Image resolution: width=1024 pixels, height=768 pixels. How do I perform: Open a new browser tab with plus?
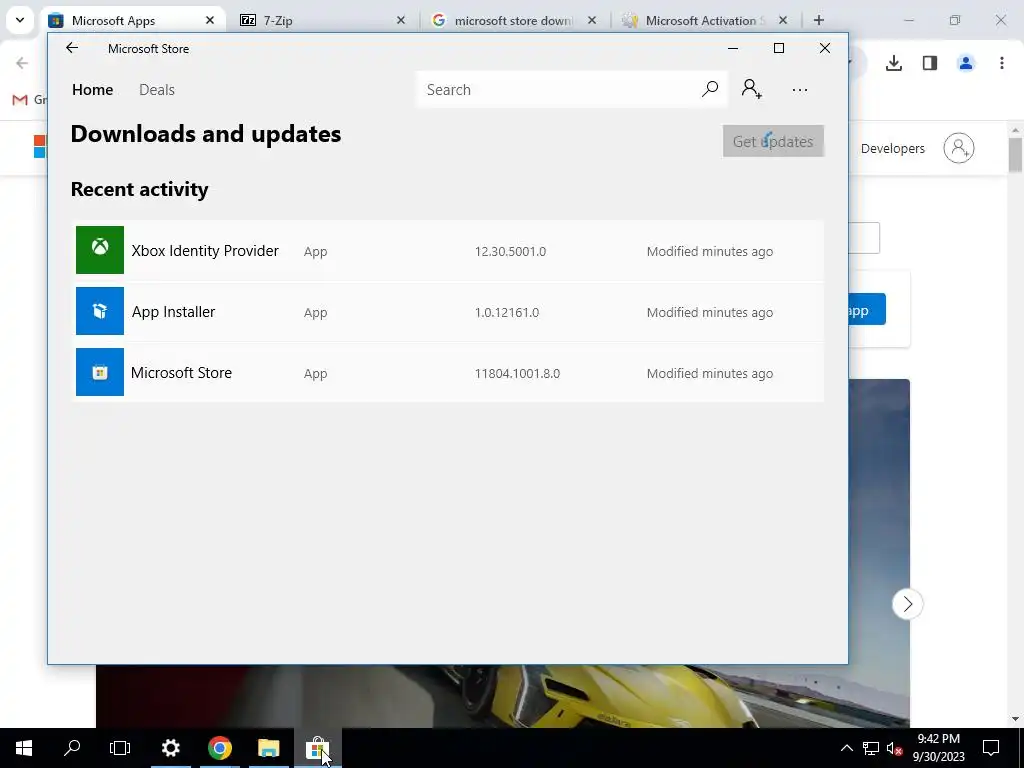click(x=818, y=20)
